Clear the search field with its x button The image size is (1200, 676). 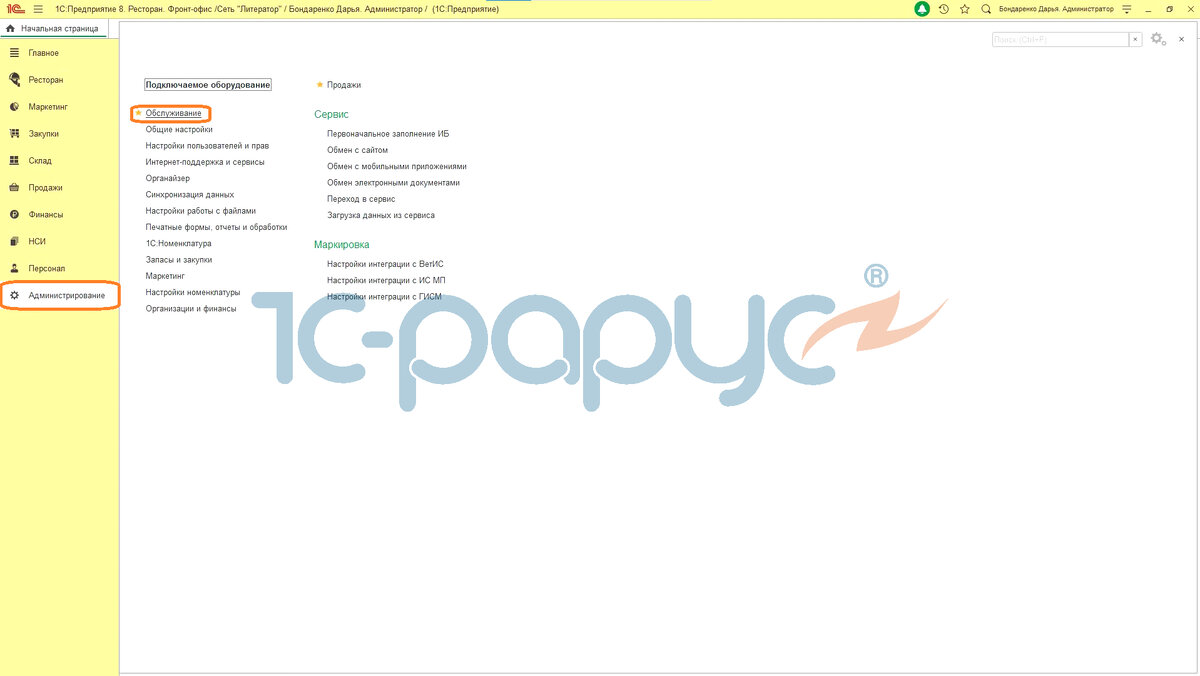tap(1135, 39)
